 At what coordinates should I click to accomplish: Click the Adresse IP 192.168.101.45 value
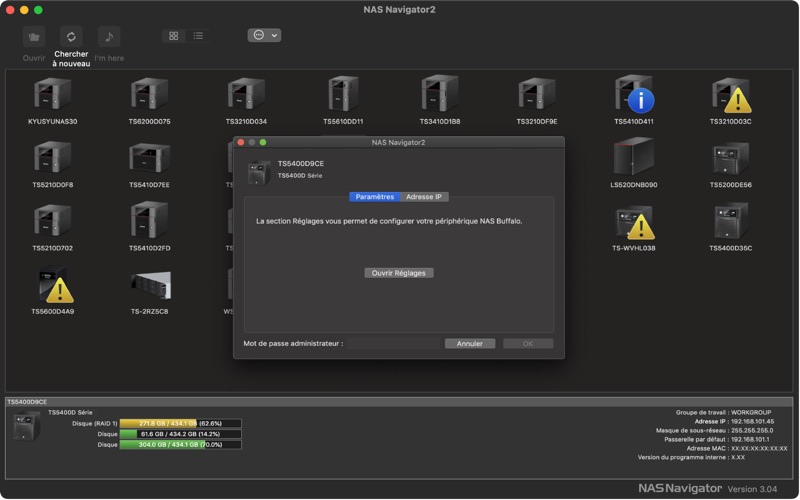click(x=753, y=421)
